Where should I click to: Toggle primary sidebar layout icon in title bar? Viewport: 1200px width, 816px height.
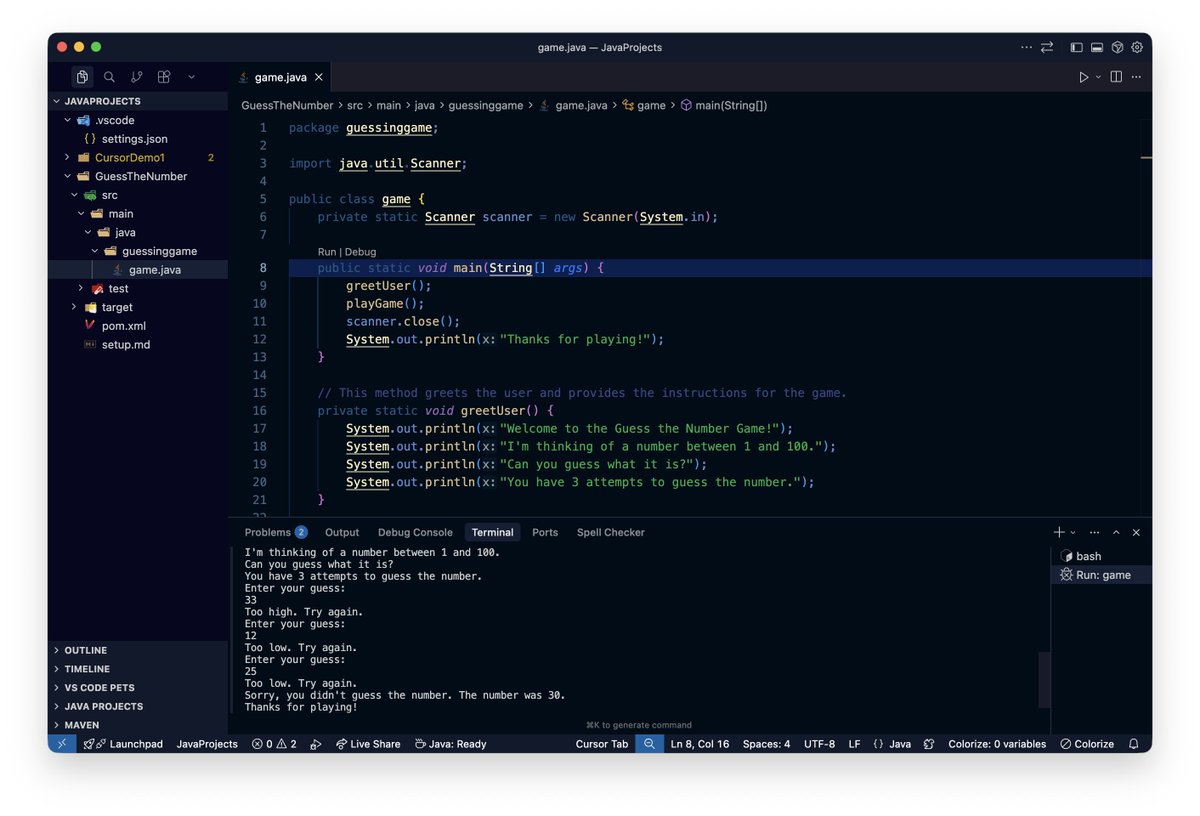(1077, 47)
